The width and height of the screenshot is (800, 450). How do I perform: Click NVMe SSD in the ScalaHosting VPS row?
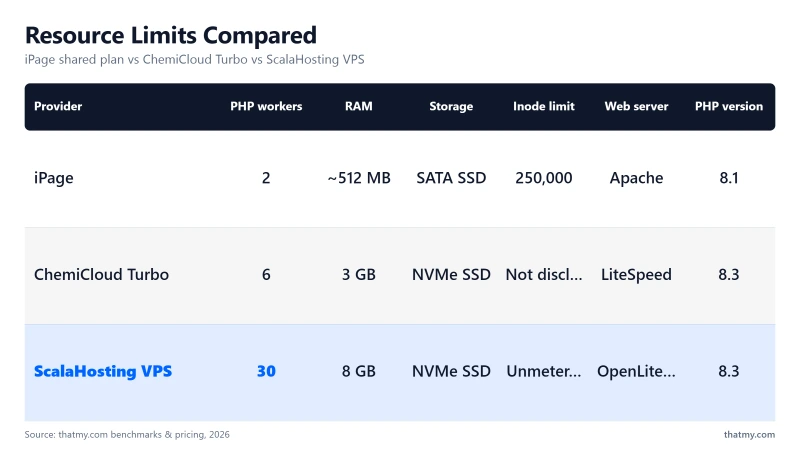[451, 371]
